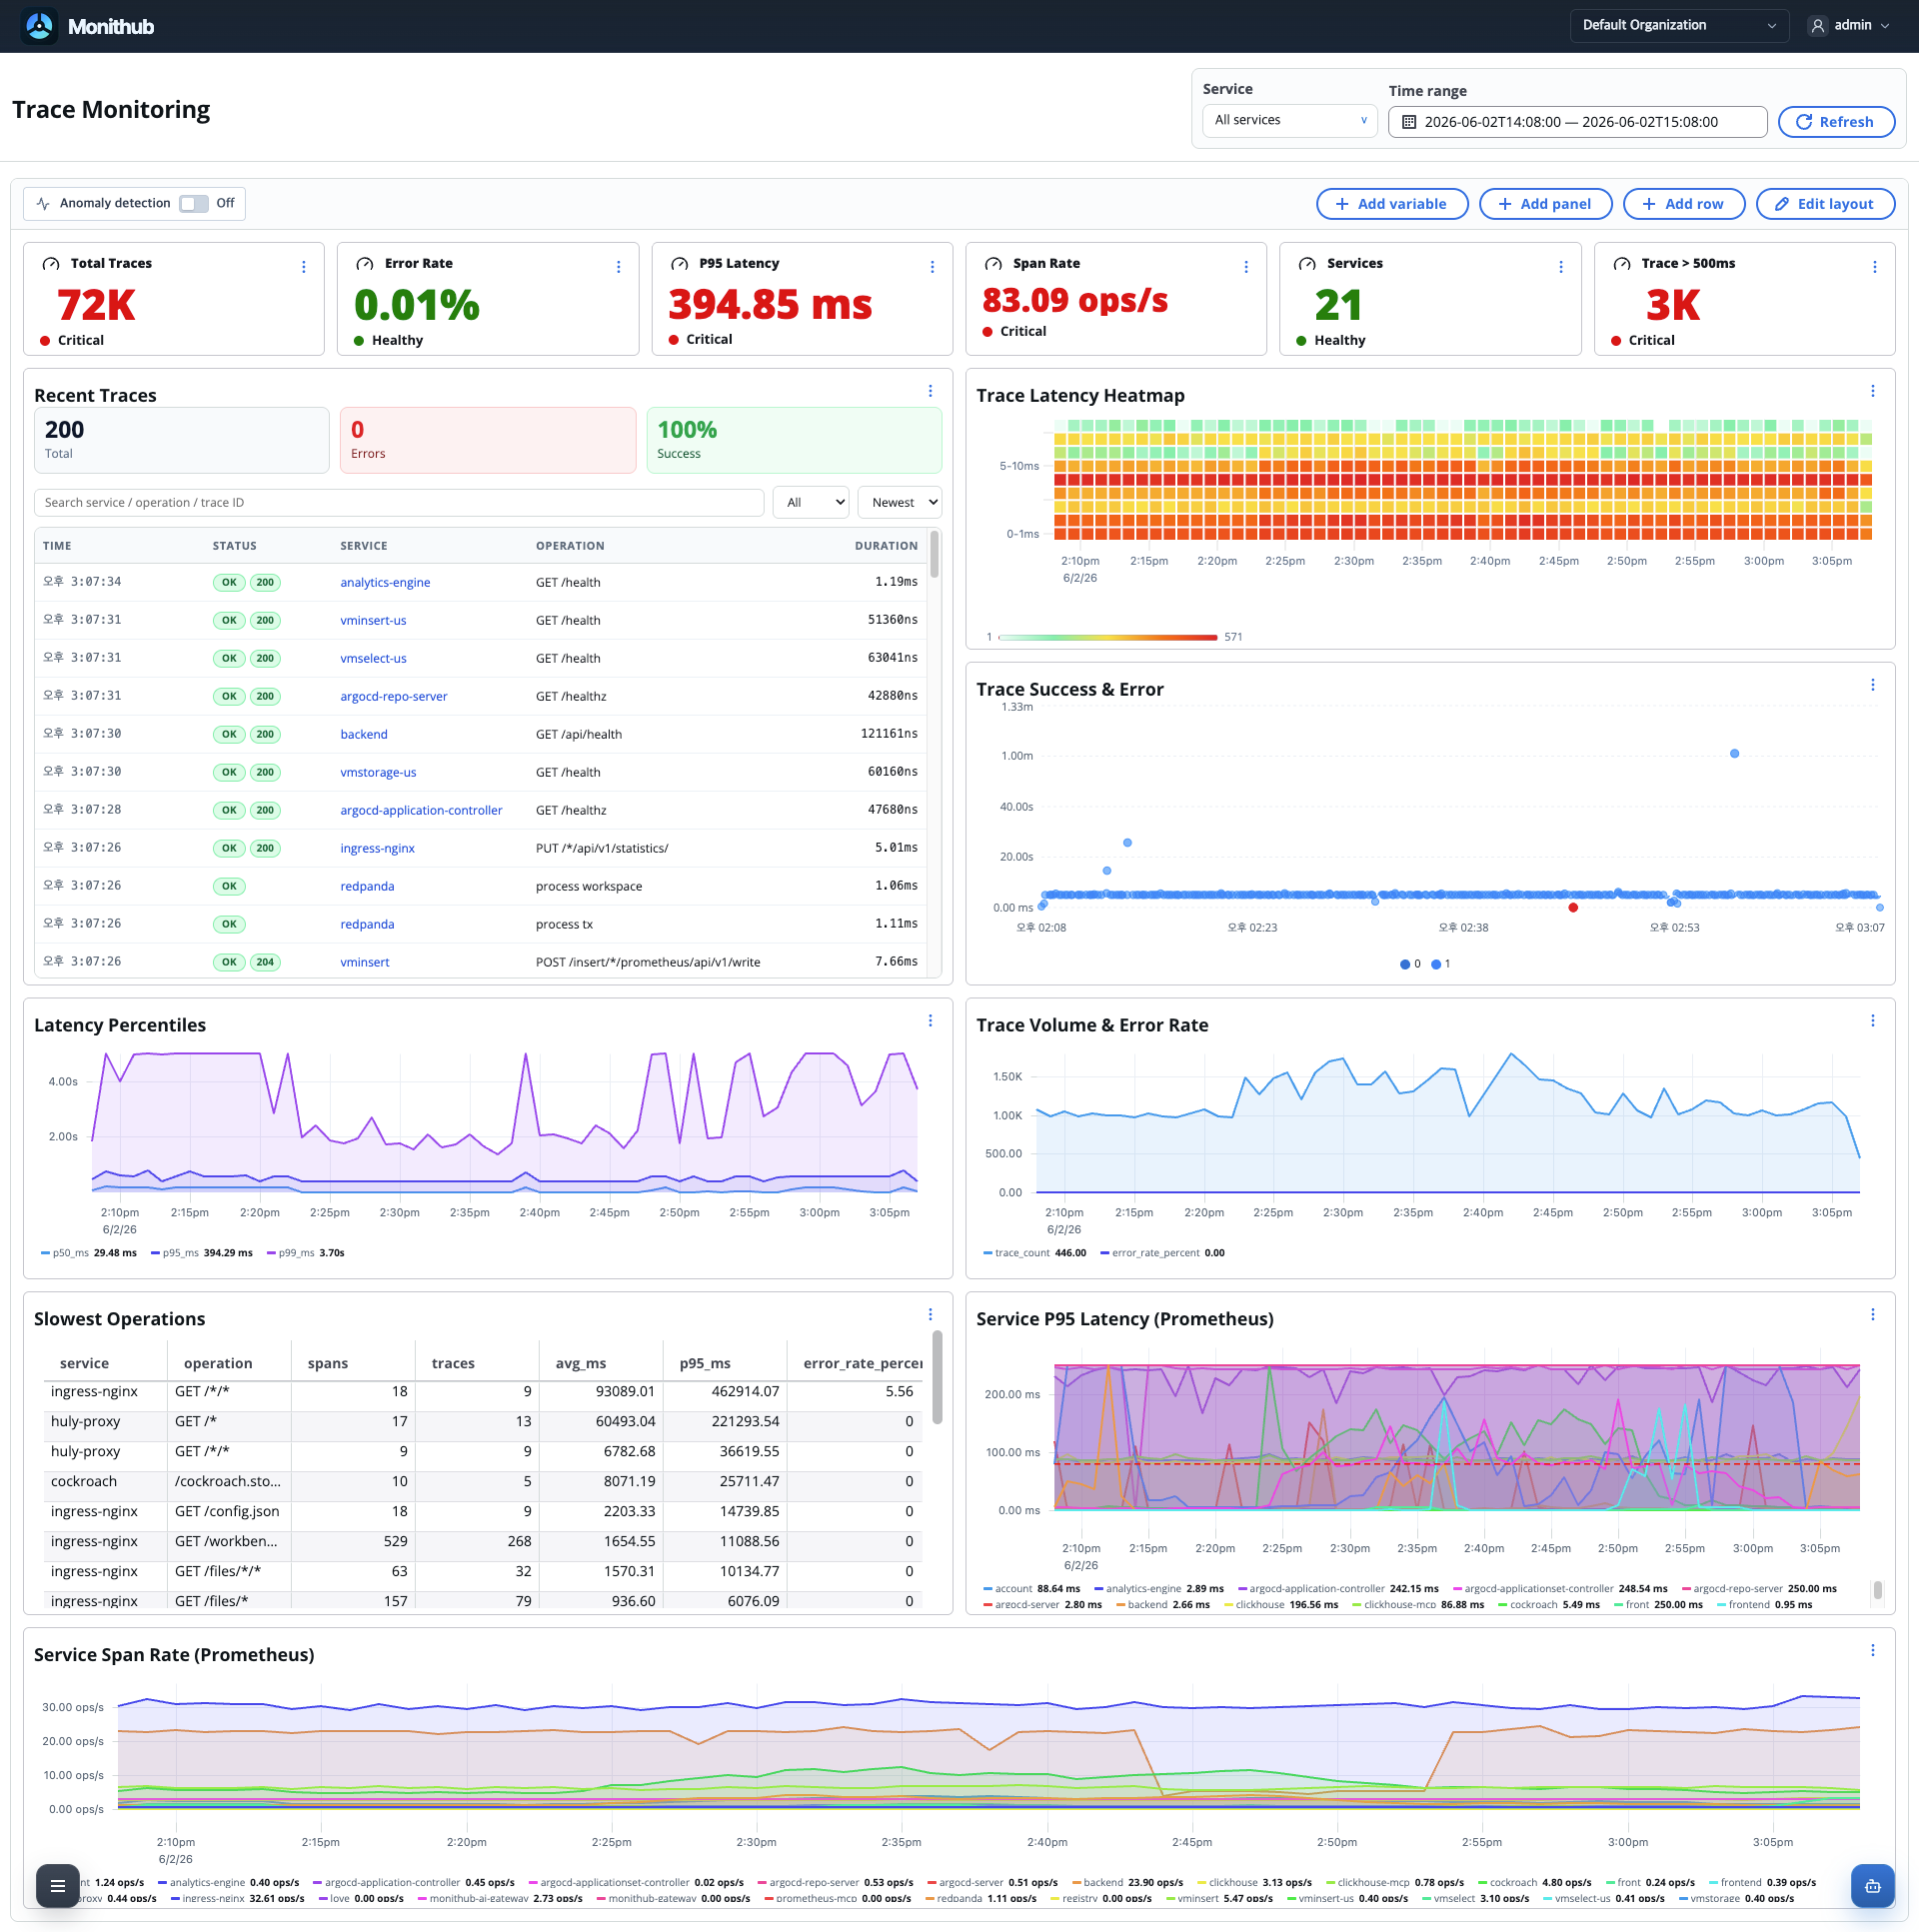The width and height of the screenshot is (1919, 1932).
Task: Click the DURATION column header
Action: (886, 546)
